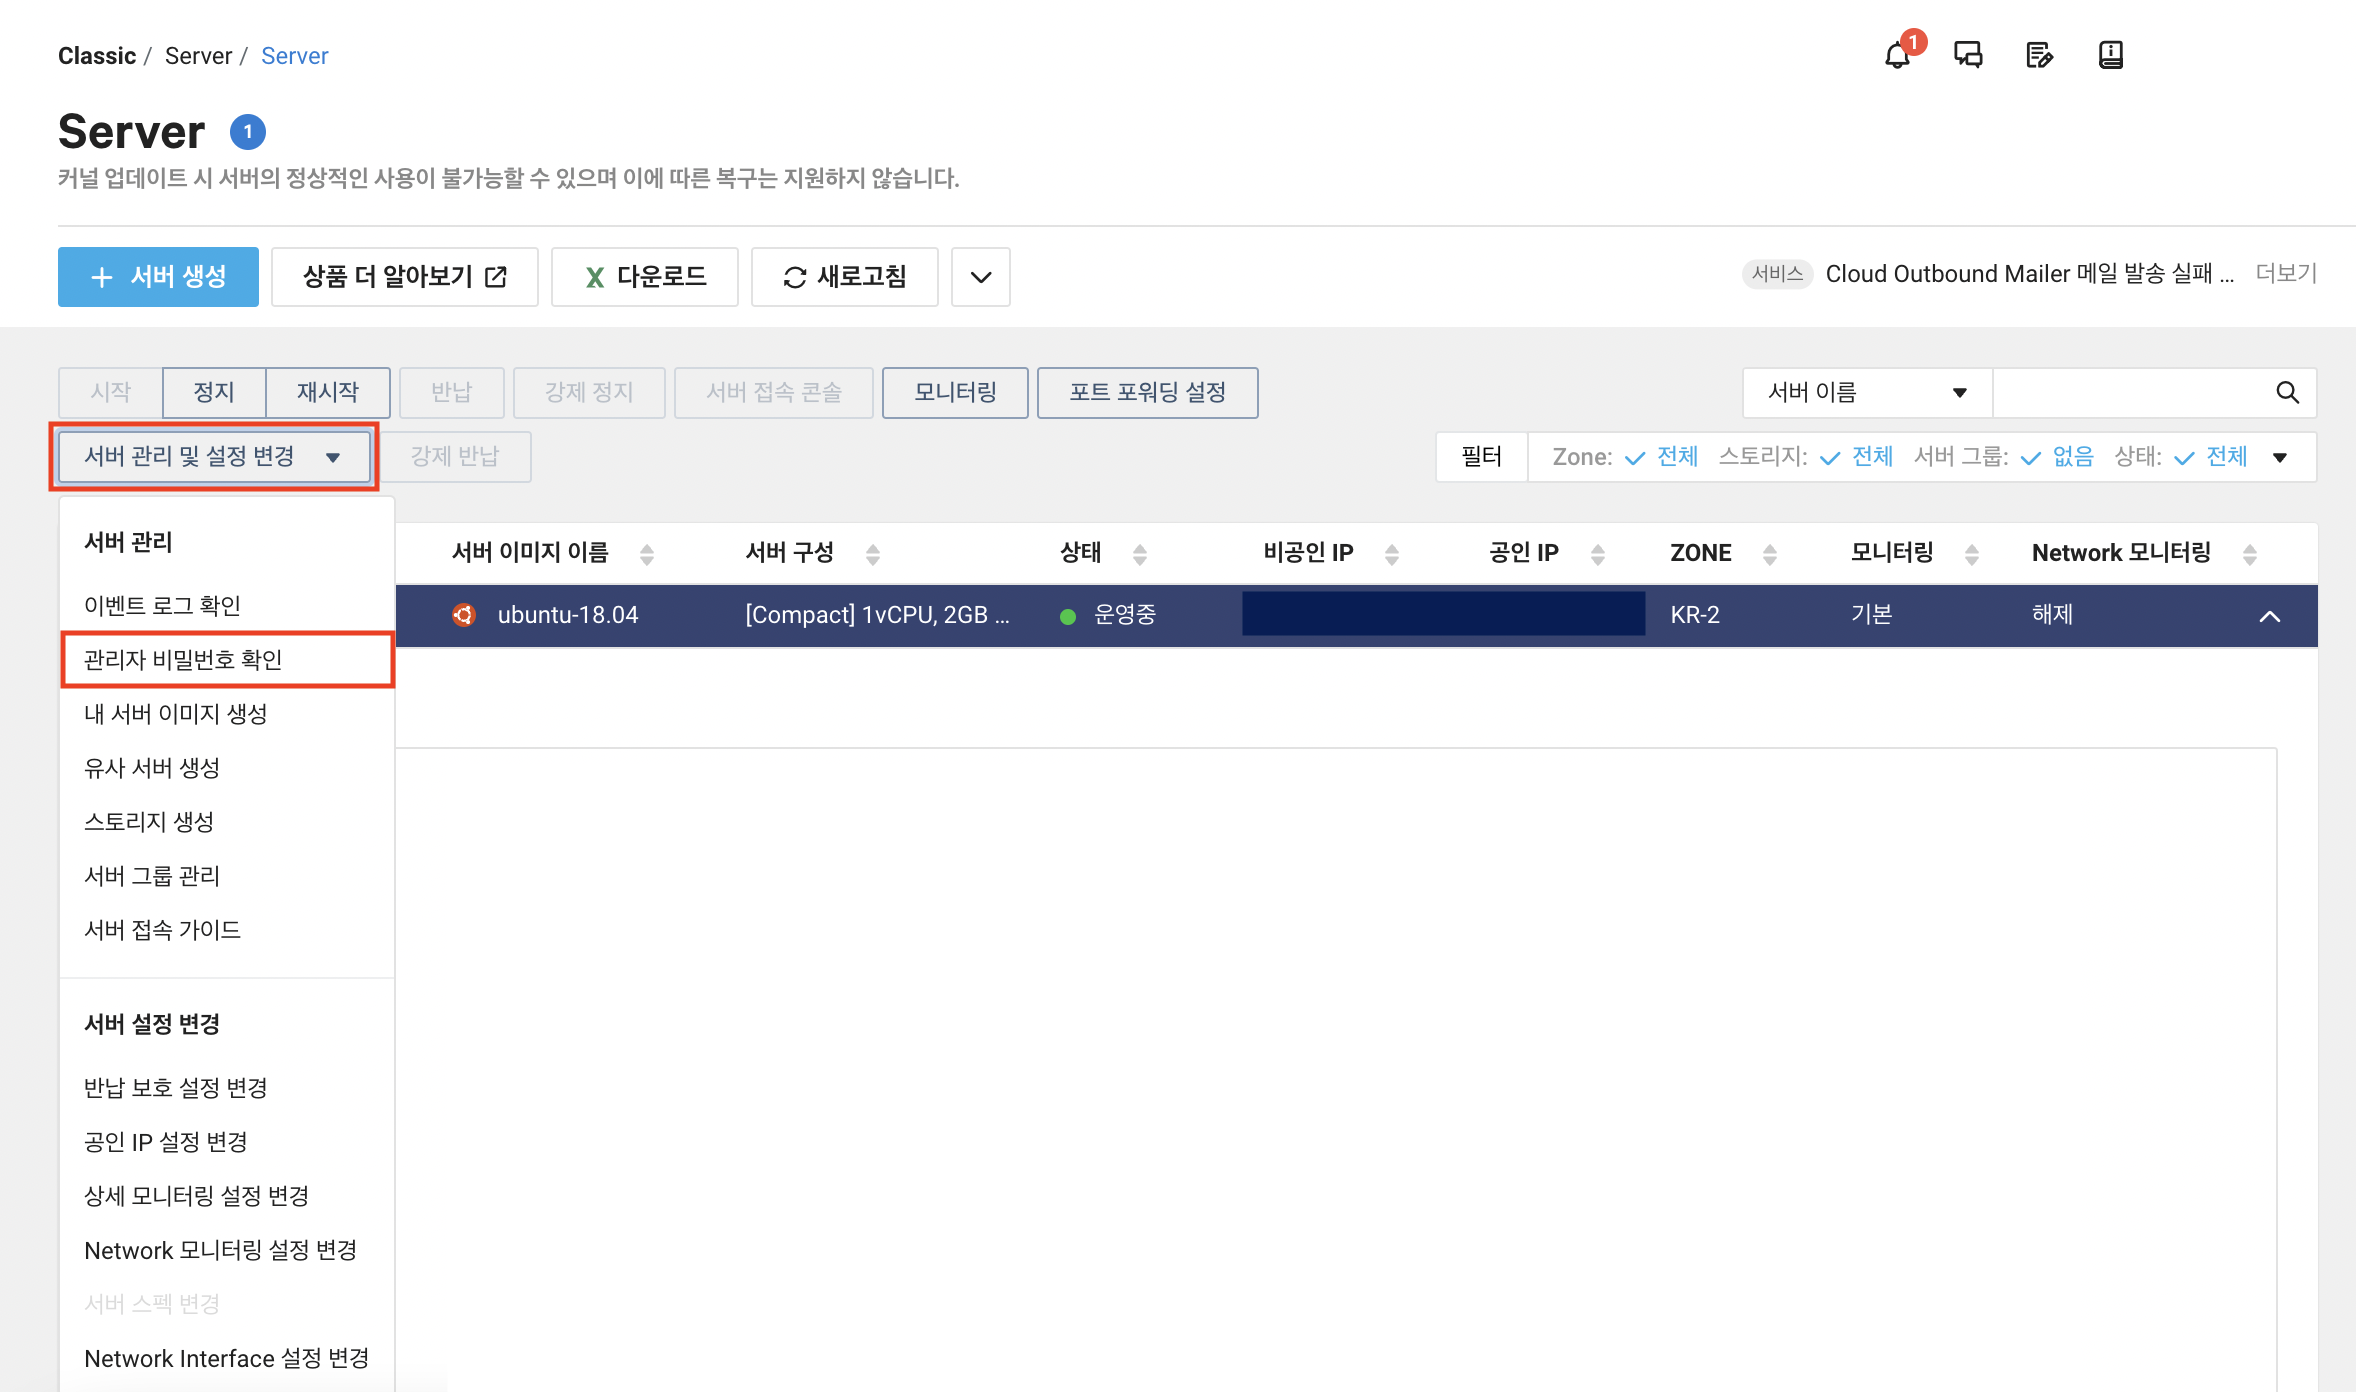Expand the dropdown next to 새로고침
This screenshot has height=1392, width=2356.
point(980,277)
